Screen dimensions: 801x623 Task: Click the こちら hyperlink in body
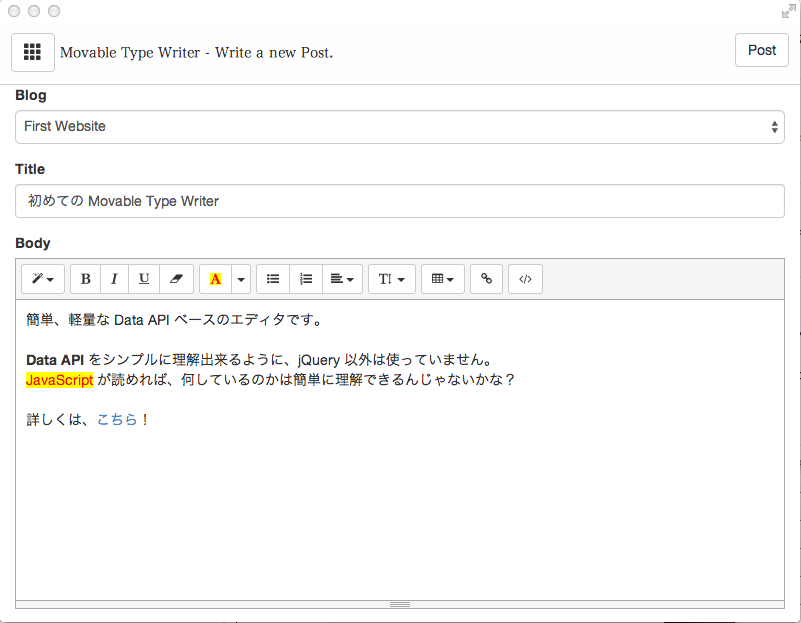117,419
